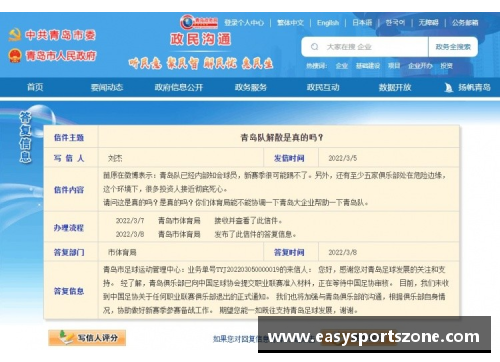Click the 答复部门 label
Viewport: 500px width, 362px height.
click(69, 252)
